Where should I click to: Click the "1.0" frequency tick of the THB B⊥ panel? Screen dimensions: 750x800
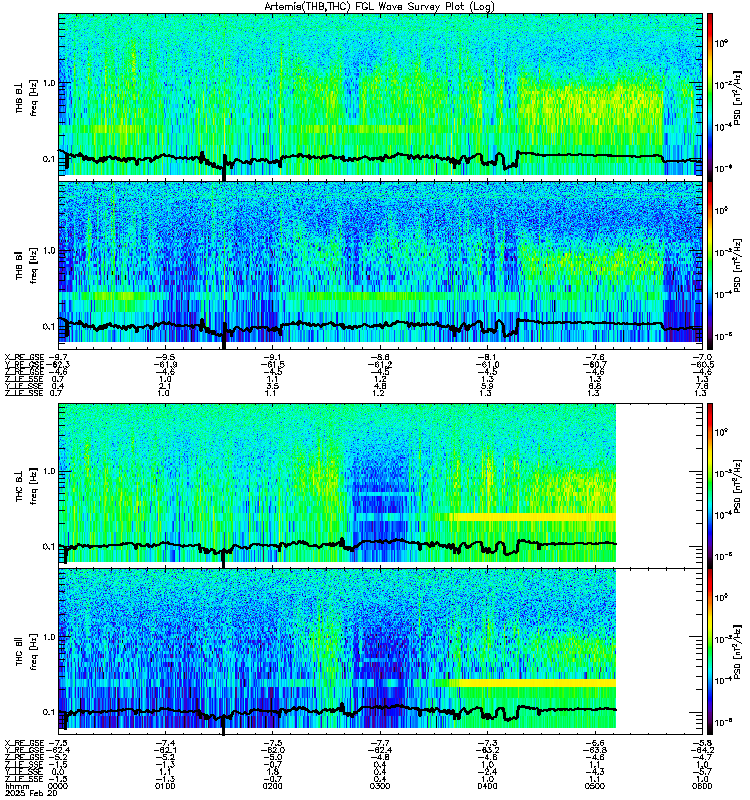pyautogui.click(x=47, y=83)
